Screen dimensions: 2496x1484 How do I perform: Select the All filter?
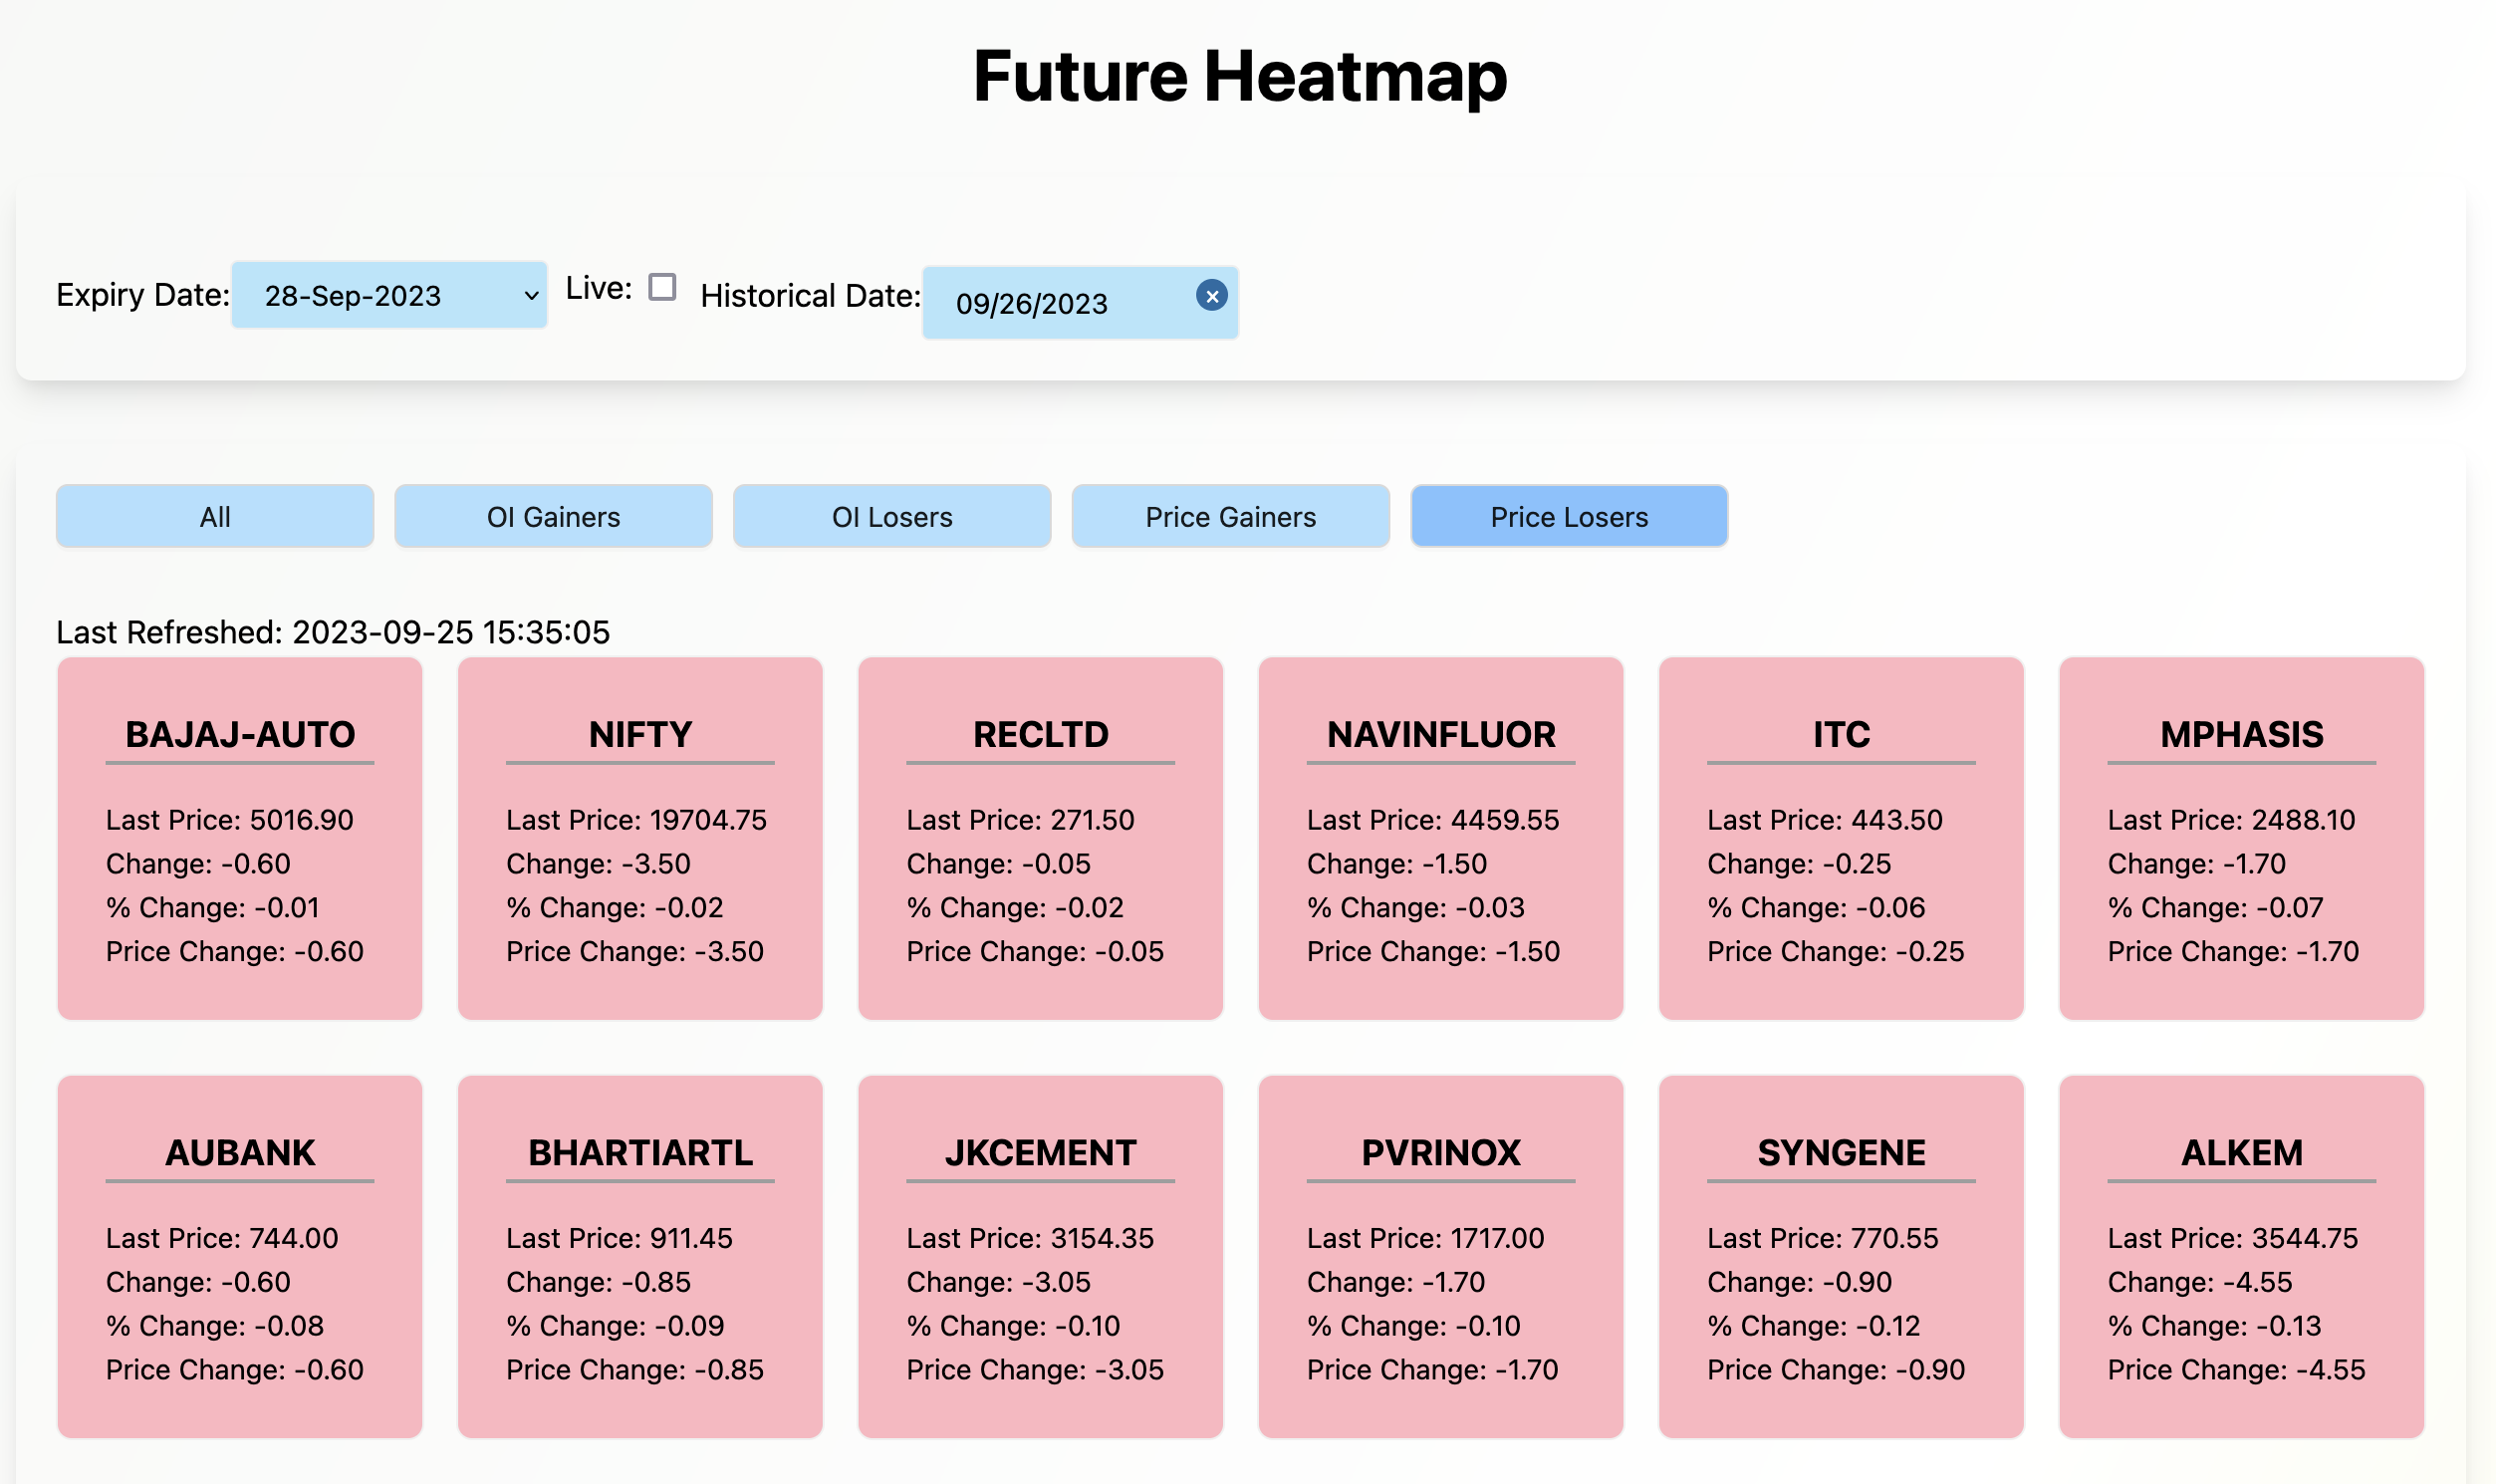pyautogui.click(x=214, y=516)
